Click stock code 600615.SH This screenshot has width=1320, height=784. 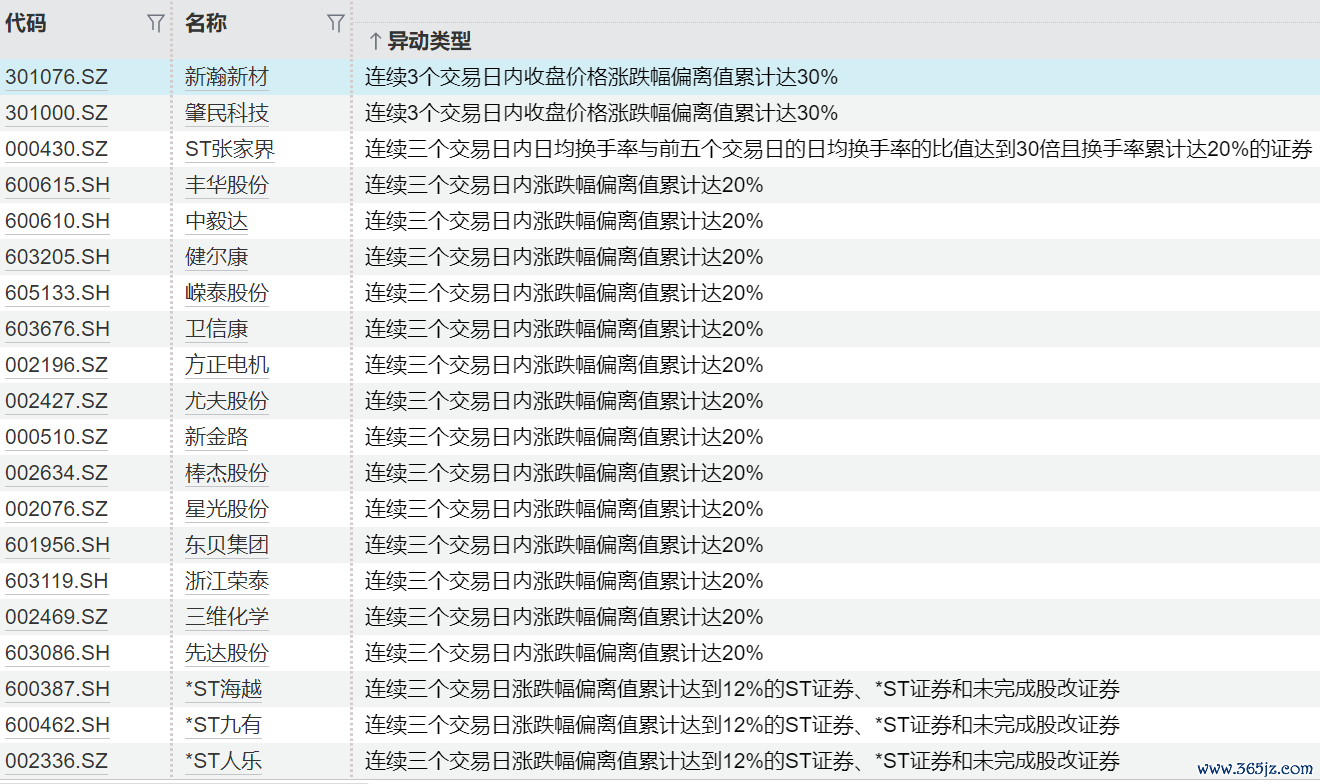pos(57,185)
